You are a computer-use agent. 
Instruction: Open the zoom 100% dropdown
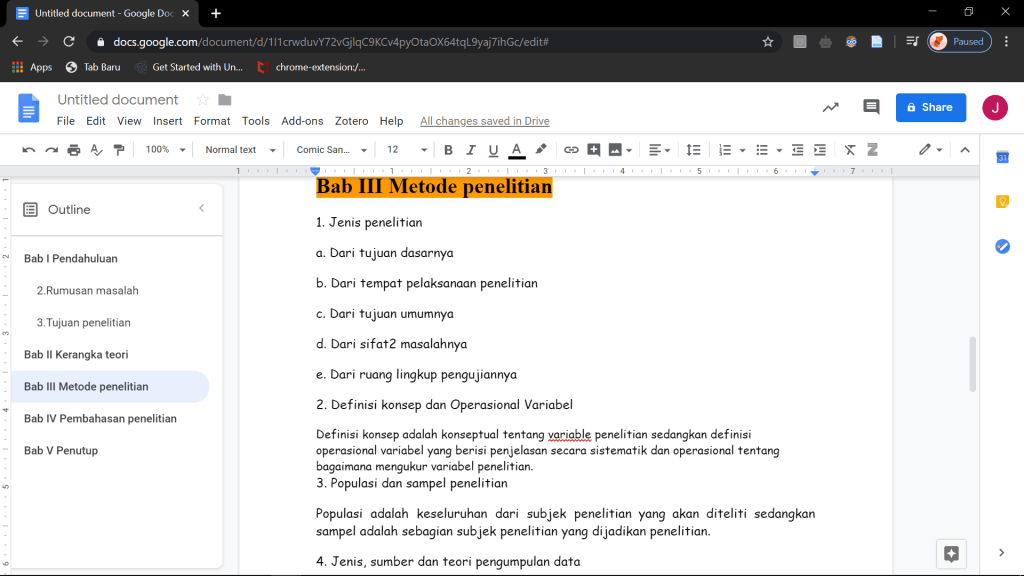click(x=165, y=150)
